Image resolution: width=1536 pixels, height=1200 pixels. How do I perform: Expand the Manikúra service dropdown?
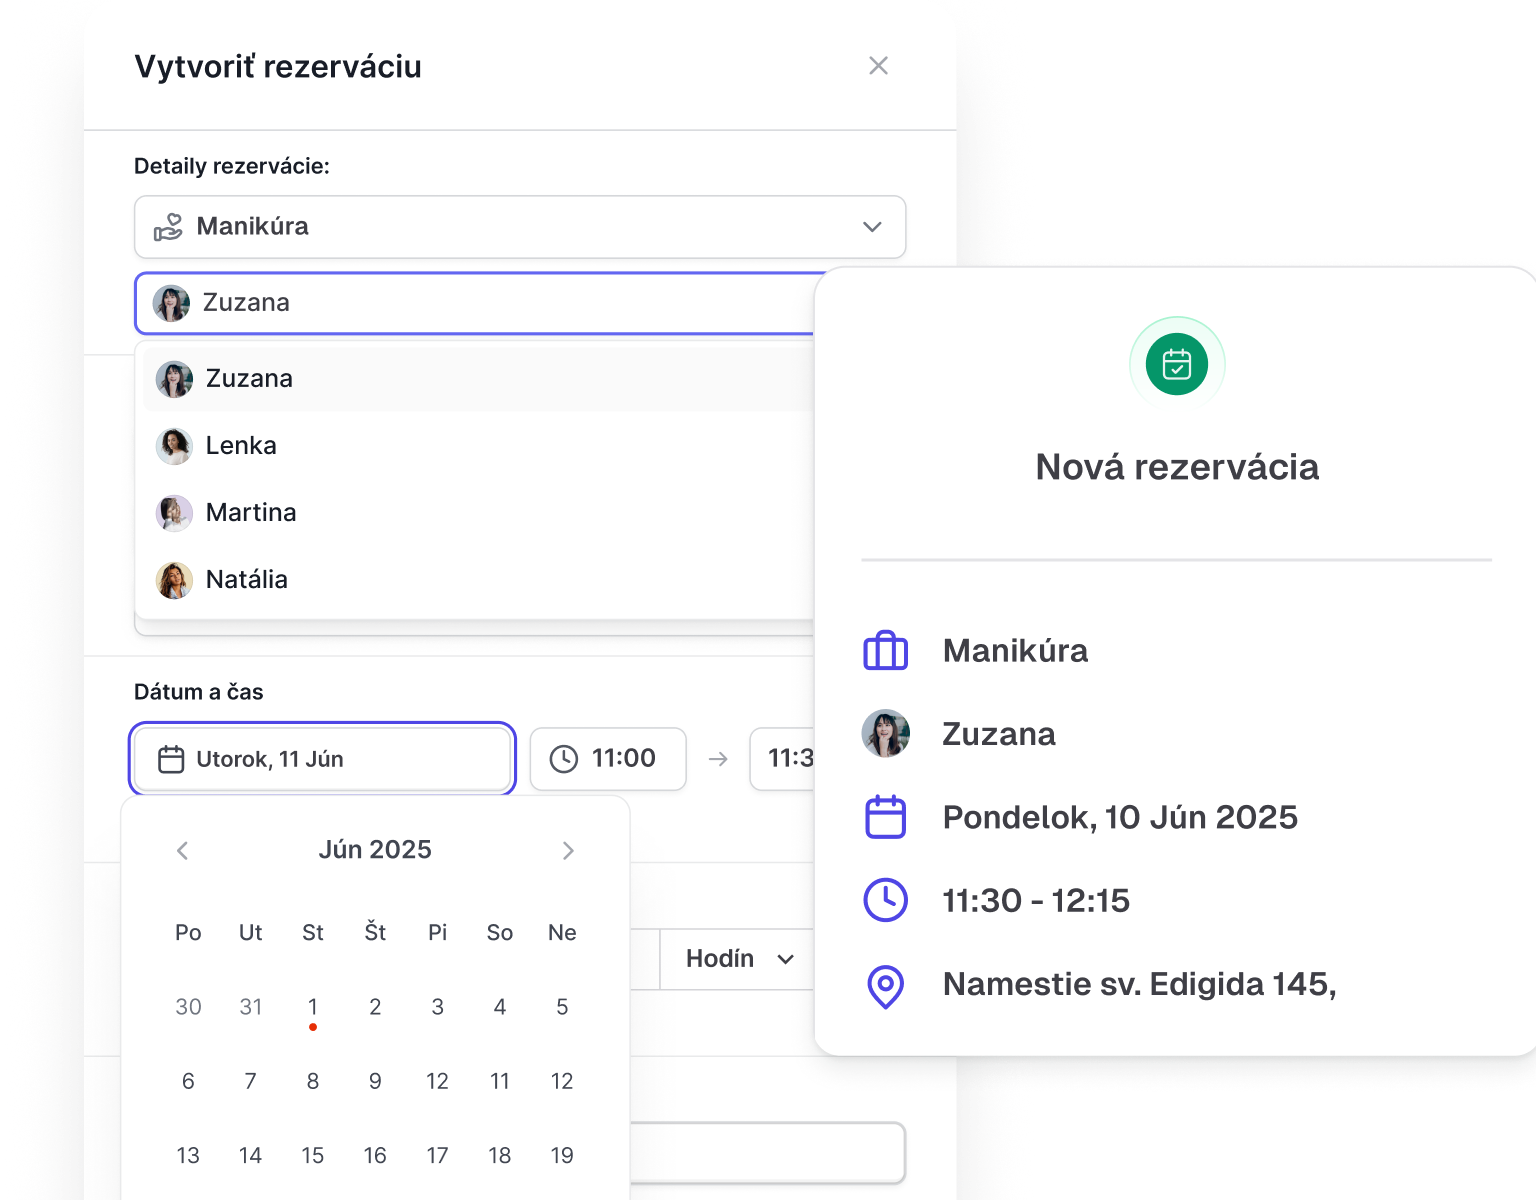pos(872,227)
